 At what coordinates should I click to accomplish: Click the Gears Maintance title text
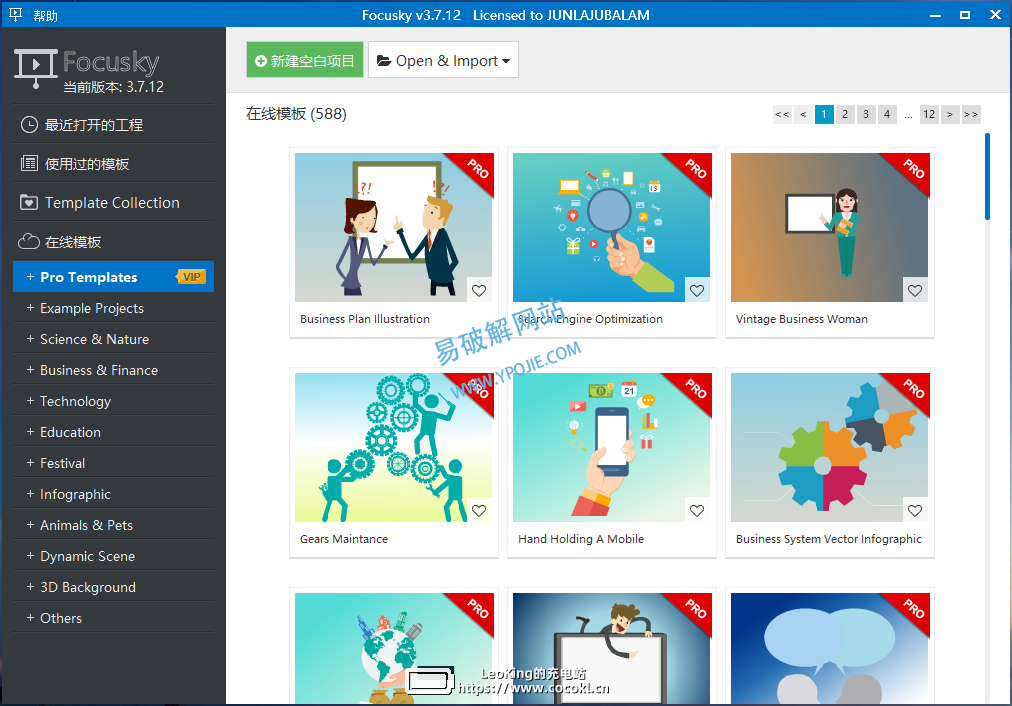344,539
